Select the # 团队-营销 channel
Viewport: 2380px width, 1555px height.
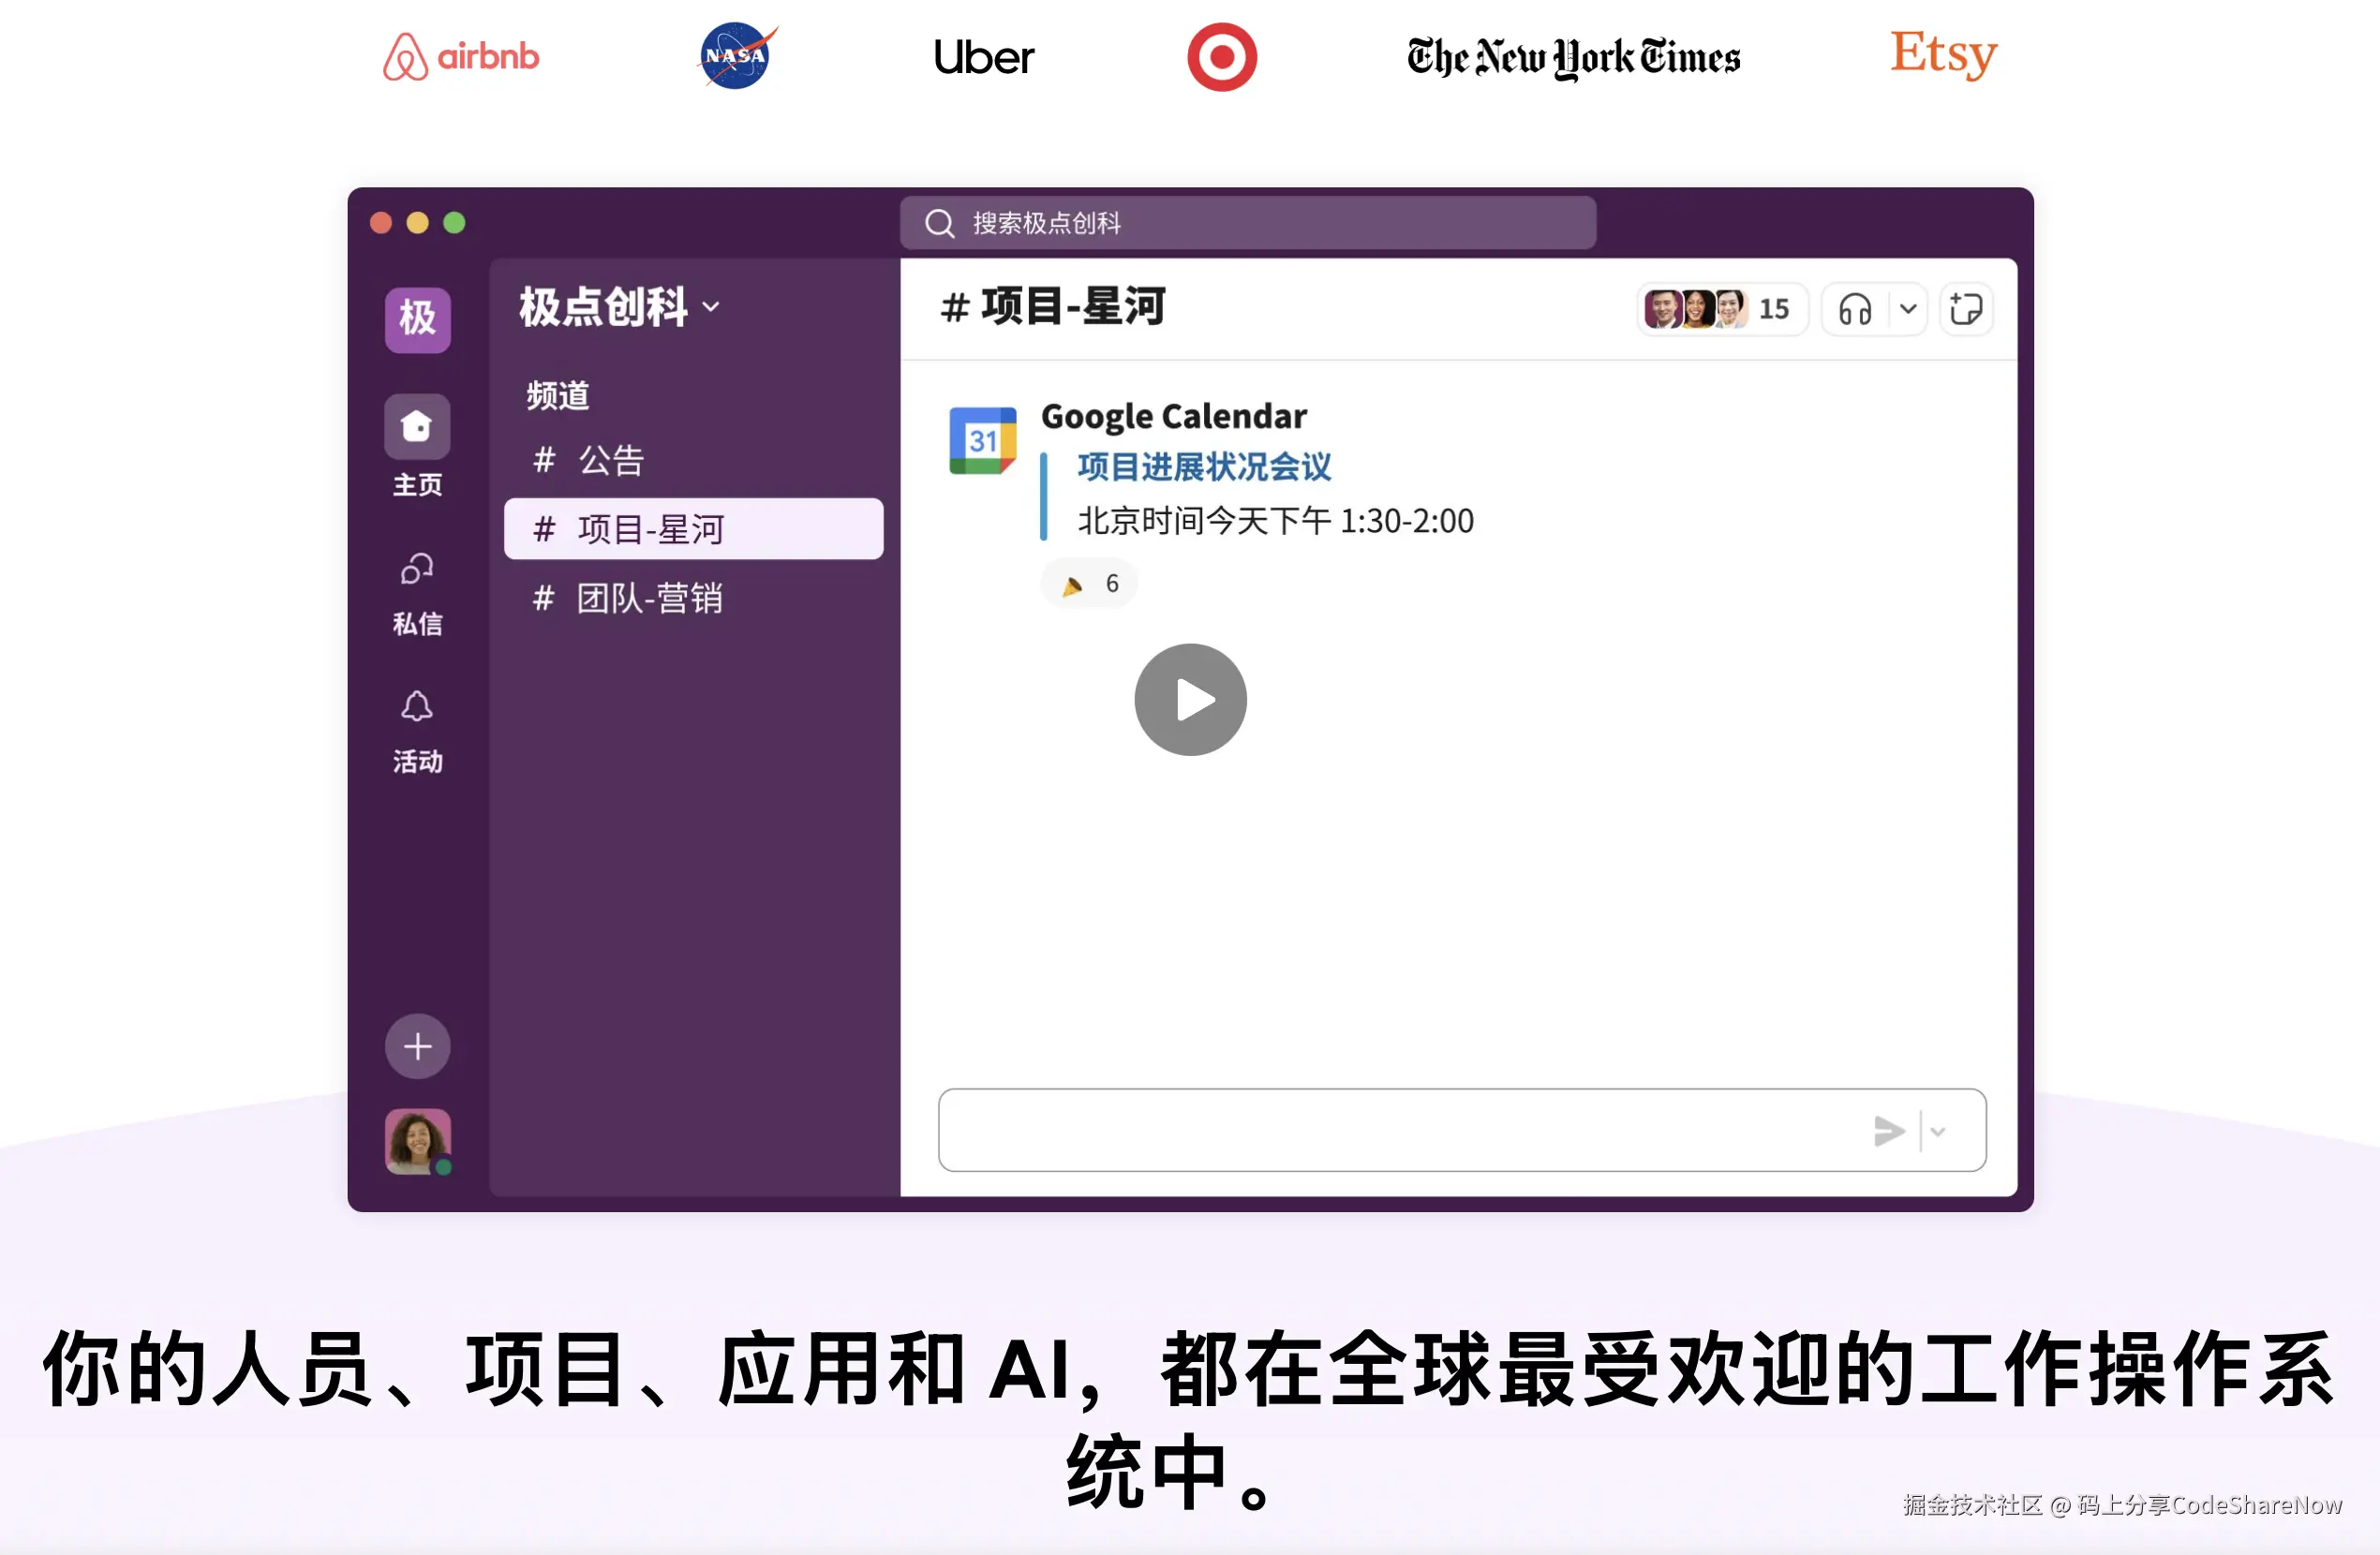[648, 598]
